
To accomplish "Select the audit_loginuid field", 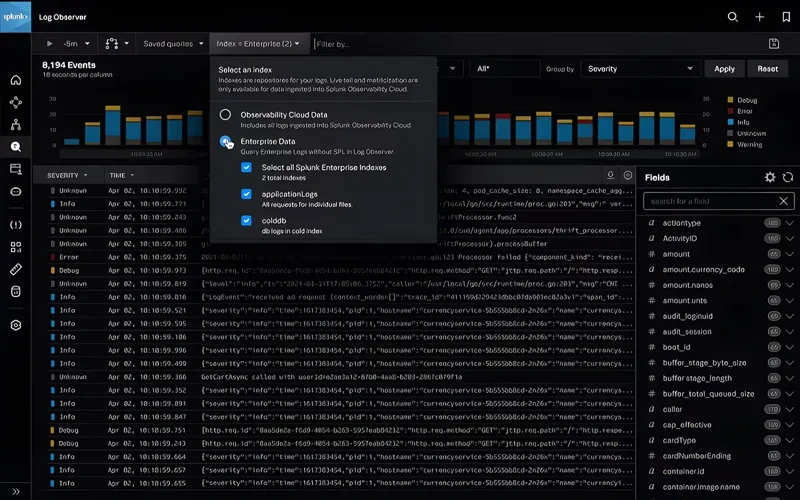I will (687, 316).
